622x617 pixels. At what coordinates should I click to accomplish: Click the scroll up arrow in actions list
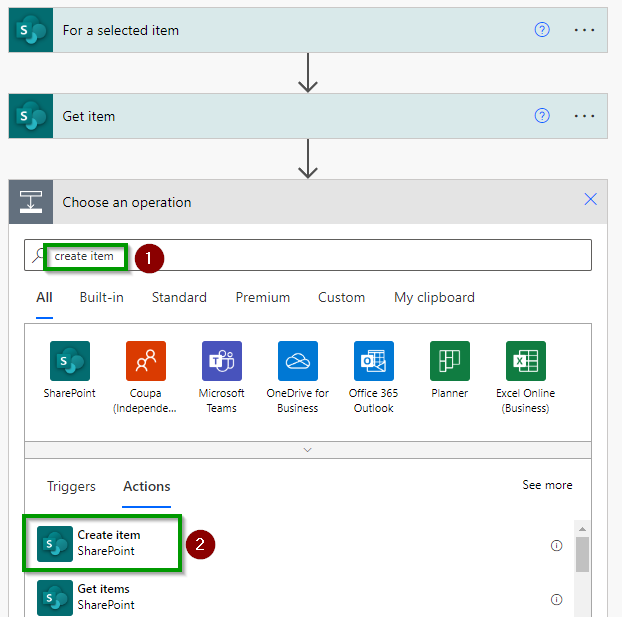[582, 529]
